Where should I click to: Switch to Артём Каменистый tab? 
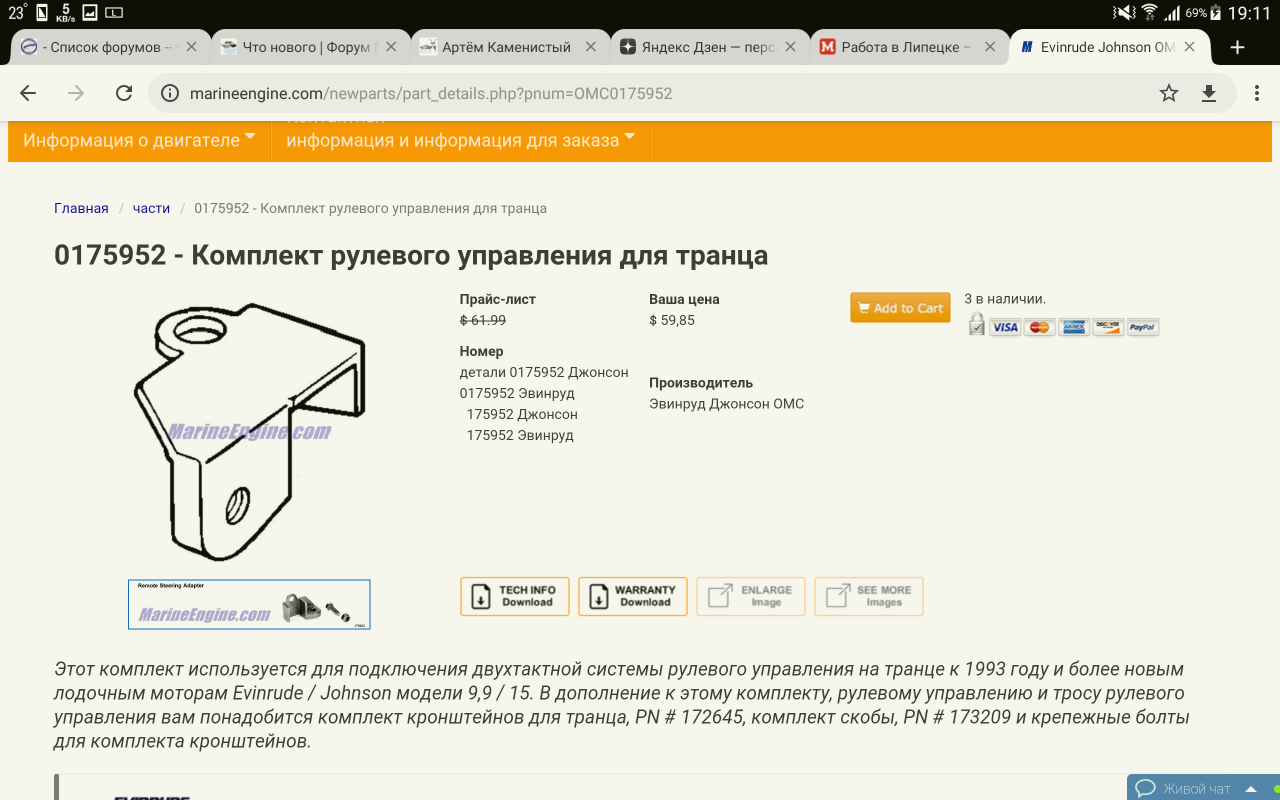[505, 47]
